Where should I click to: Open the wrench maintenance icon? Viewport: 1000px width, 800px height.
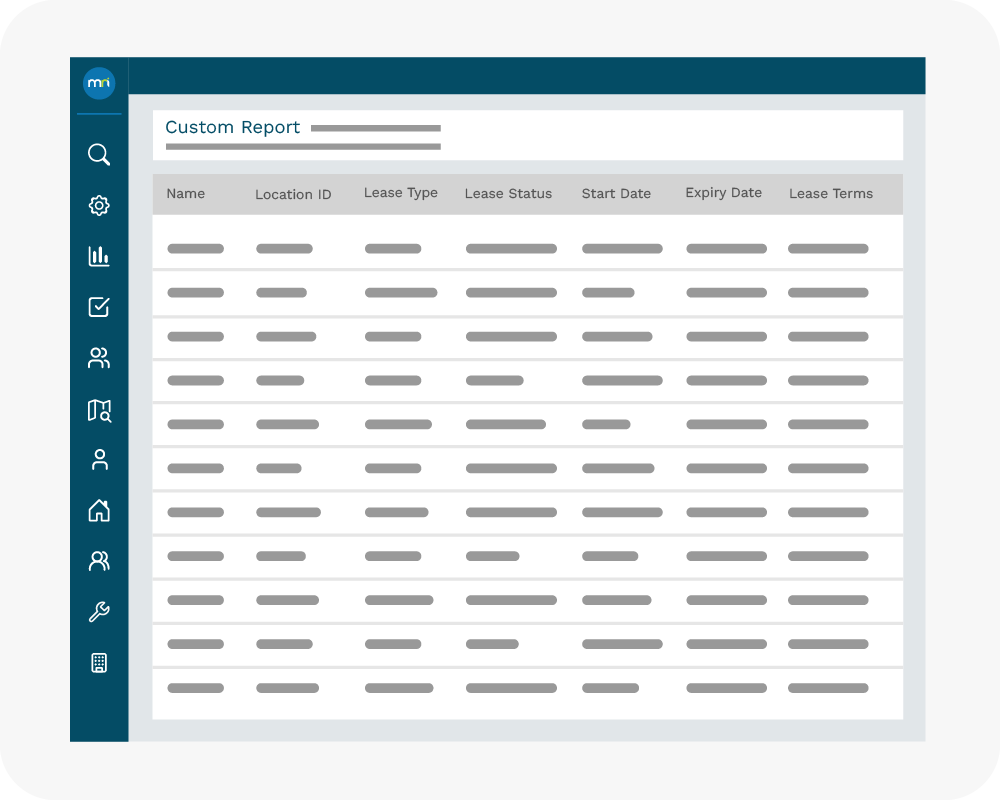tap(99, 612)
